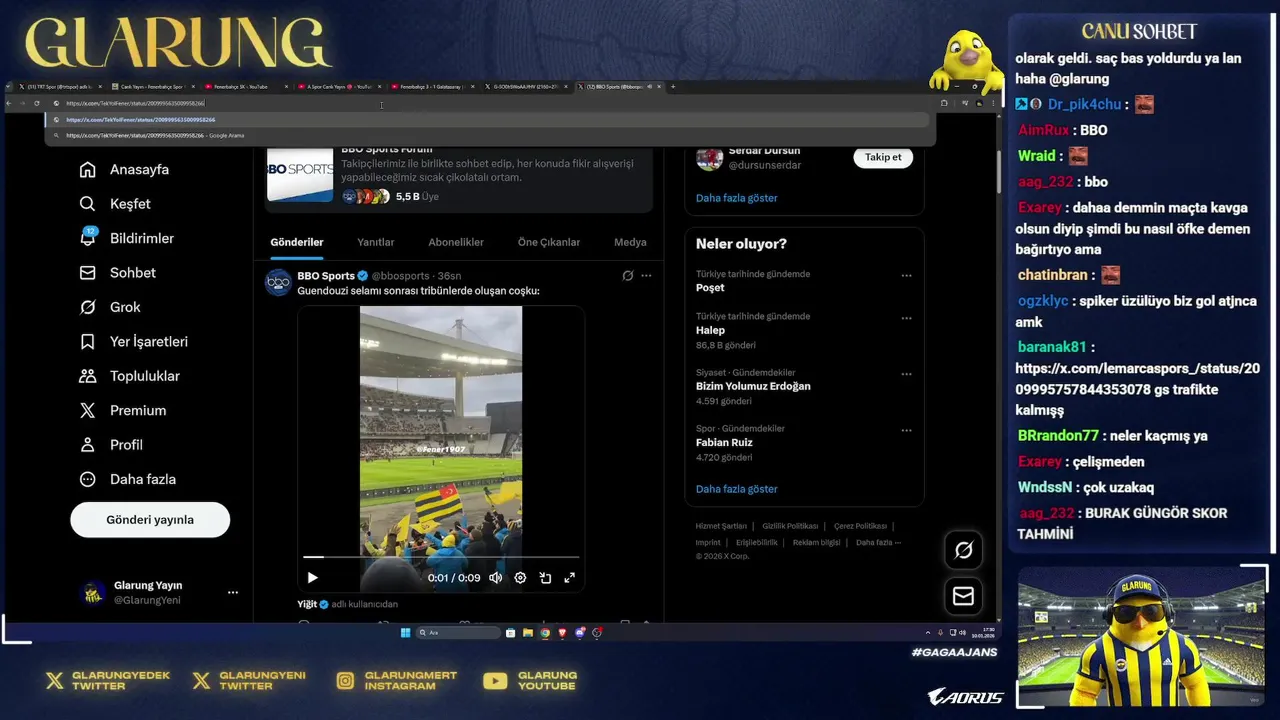The image size is (1280, 720).
Task: Switch to Yanıtlar tab
Action: pyautogui.click(x=376, y=242)
